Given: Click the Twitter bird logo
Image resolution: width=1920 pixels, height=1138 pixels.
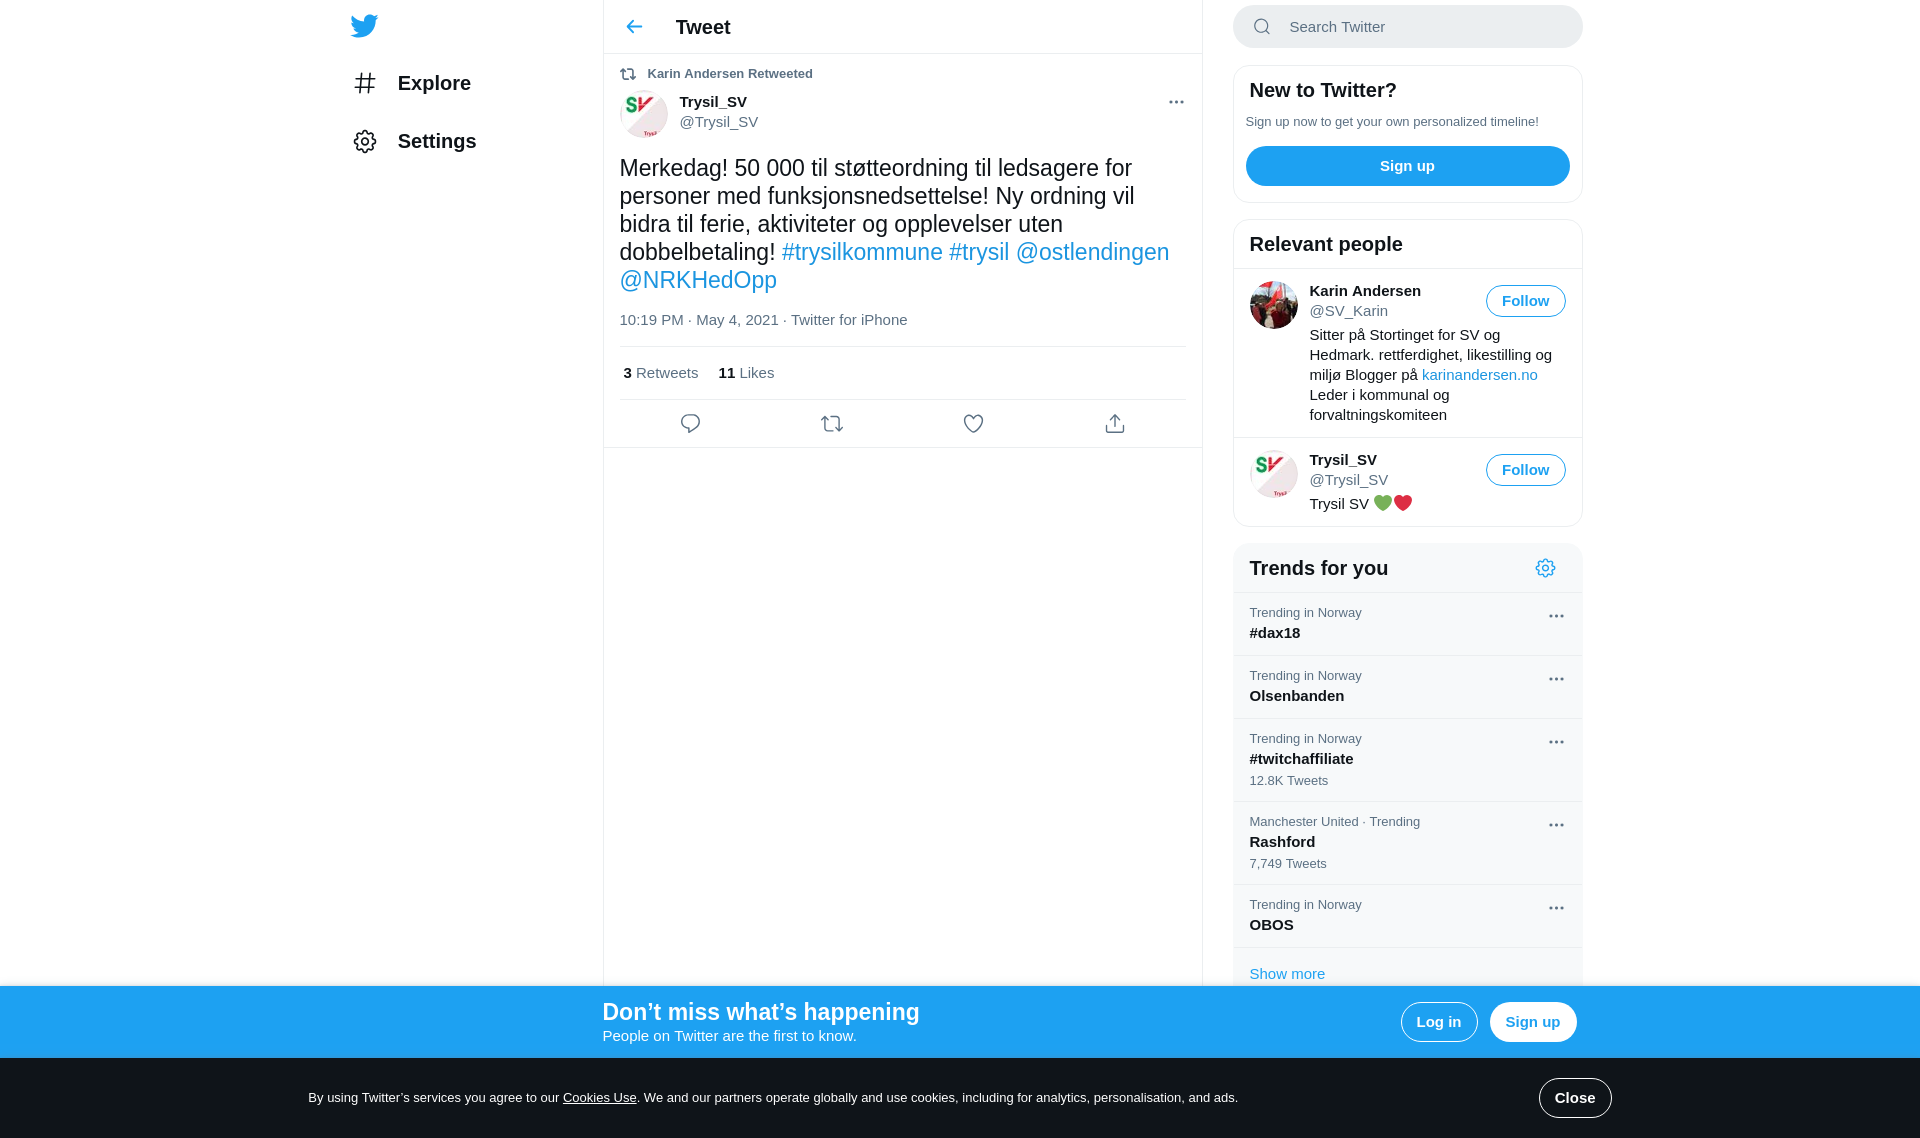Looking at the screenshot, I should [x=364, y=26].
